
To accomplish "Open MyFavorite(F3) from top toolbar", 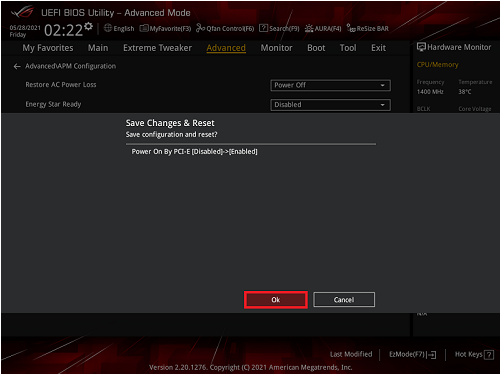I will coord(165,29).
